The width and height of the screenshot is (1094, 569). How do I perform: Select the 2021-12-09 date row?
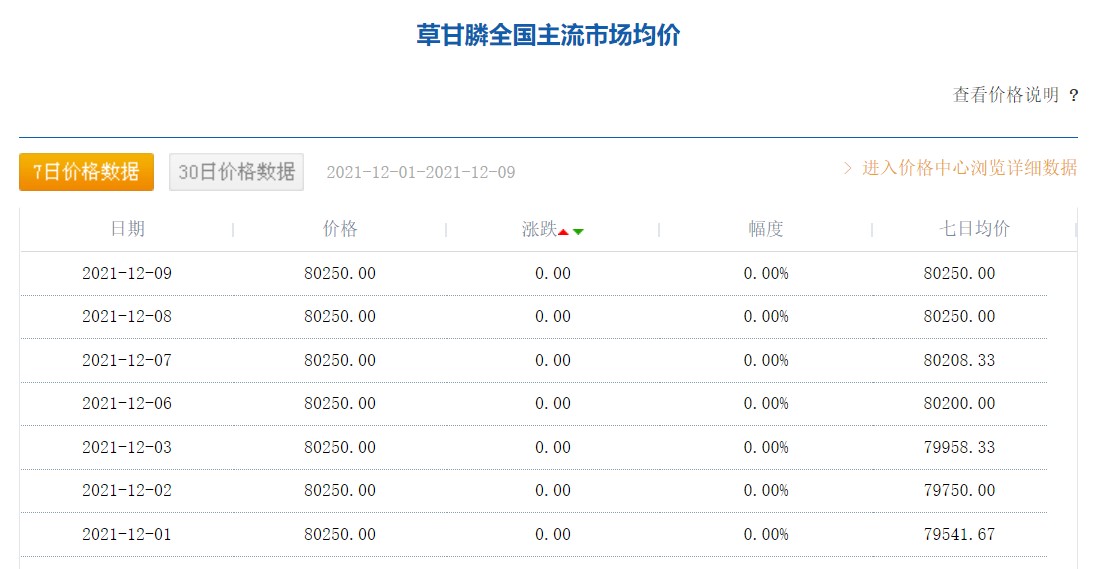pos(534,273)
